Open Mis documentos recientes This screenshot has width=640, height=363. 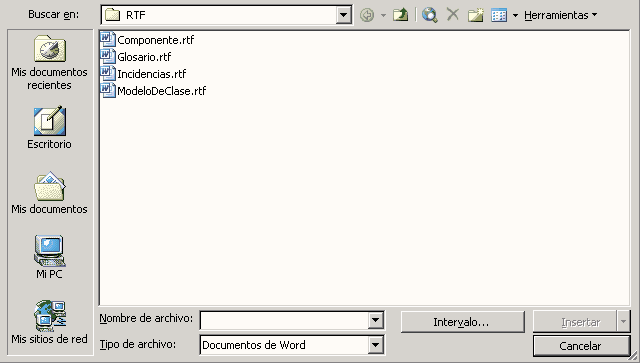click(x=49, y=63)
